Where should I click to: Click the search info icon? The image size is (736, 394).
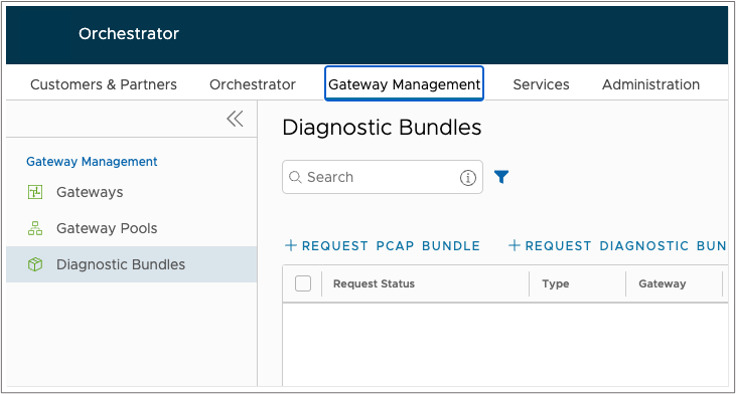pos(468,178)
